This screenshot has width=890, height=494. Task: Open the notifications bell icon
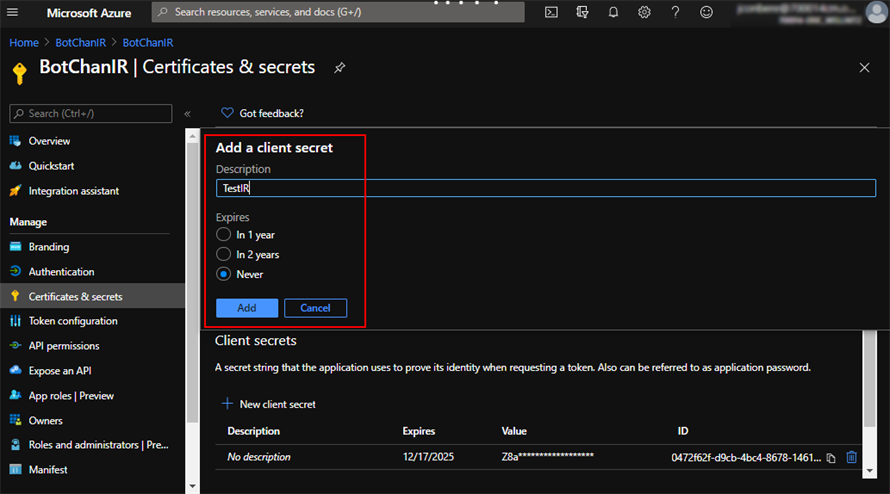pyautogui.click(x=613, y=12)
